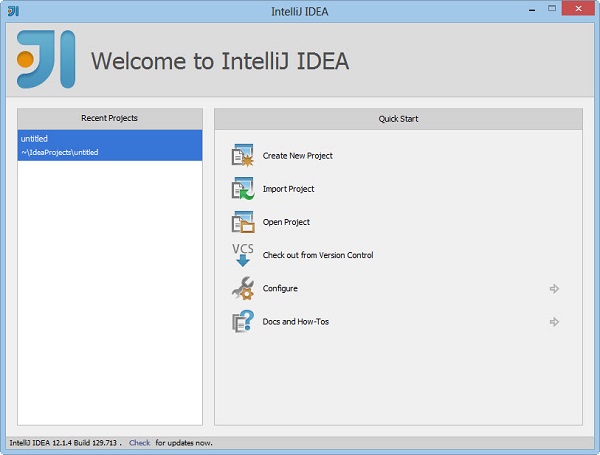Select the untitled recent project
Image resolution: width=600 pixels, height=455 pixels.
coord(35,138)
